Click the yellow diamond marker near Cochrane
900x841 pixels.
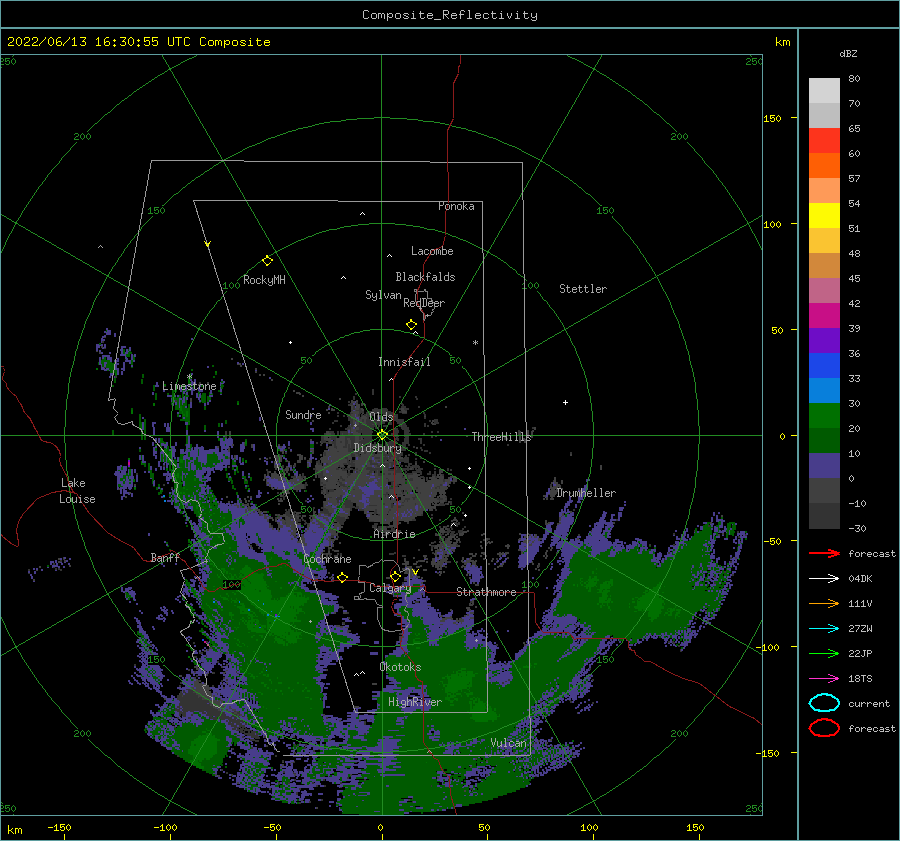point(343,578)
